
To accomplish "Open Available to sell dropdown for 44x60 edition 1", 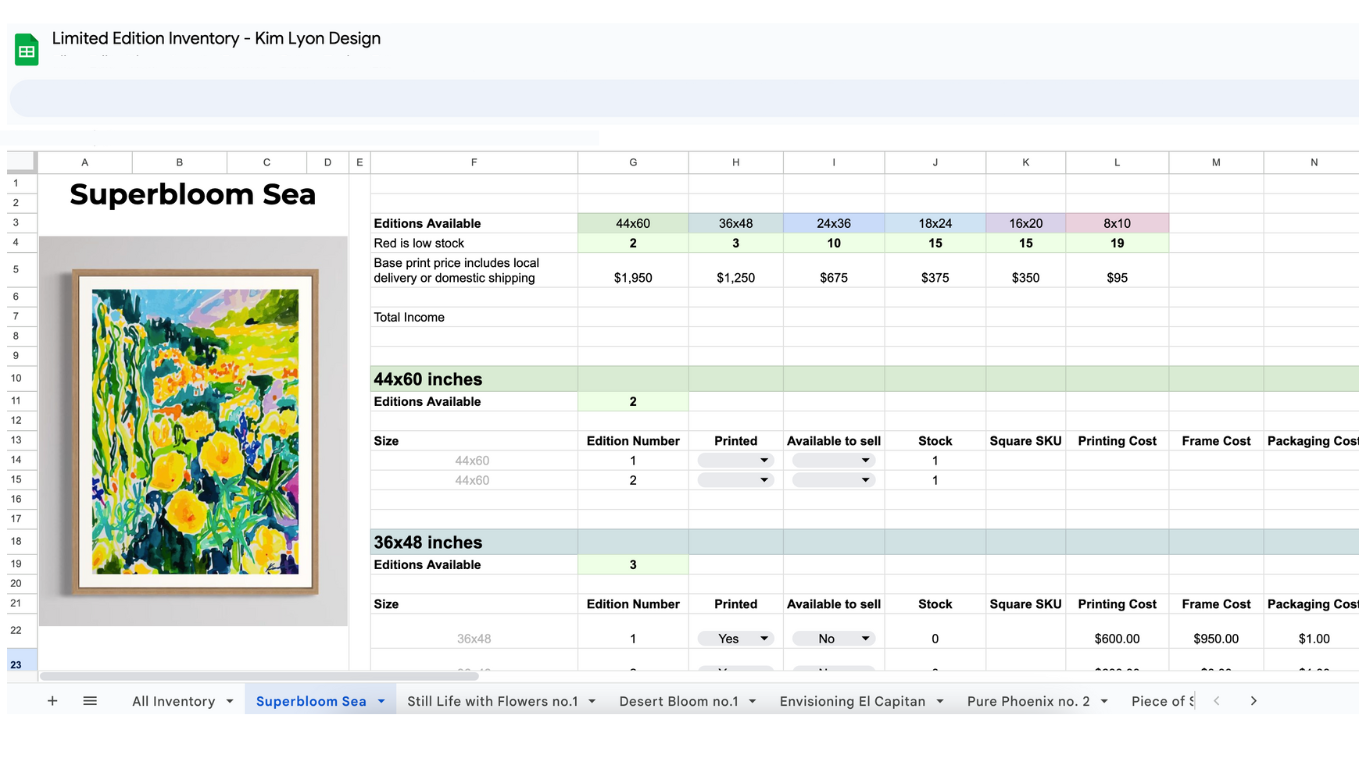I will coord(834,461).
